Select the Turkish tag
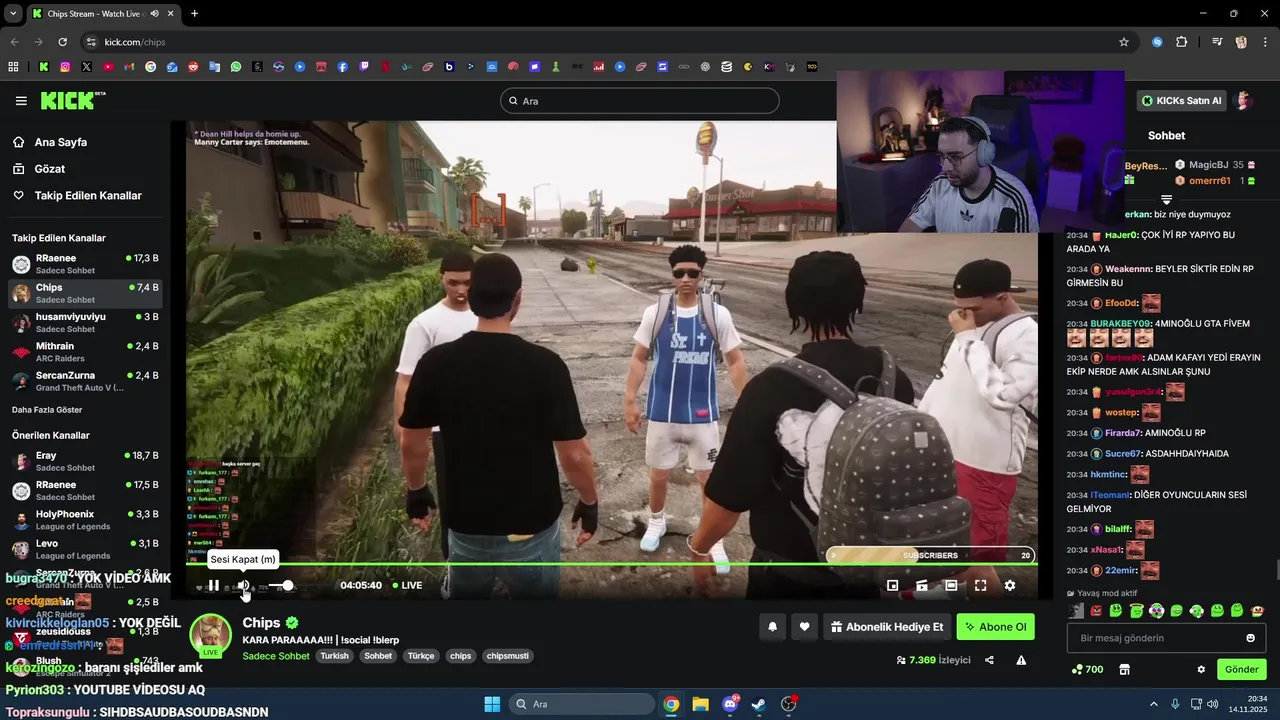The width and height of the screenshot is (1280, 720). [x=334, y=656]
